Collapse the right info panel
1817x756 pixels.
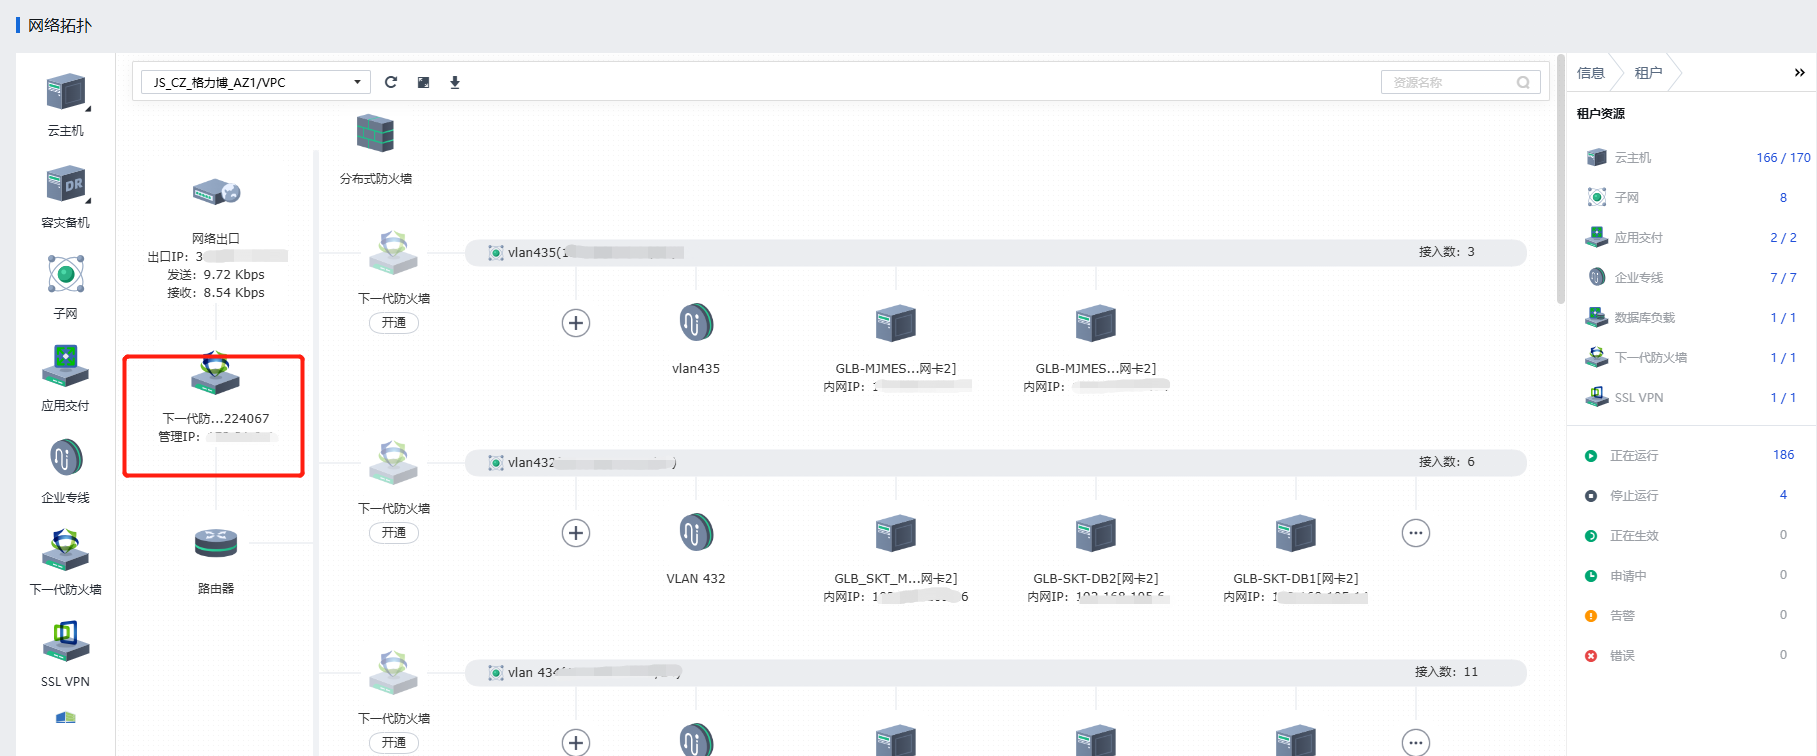pos(1799,73)
